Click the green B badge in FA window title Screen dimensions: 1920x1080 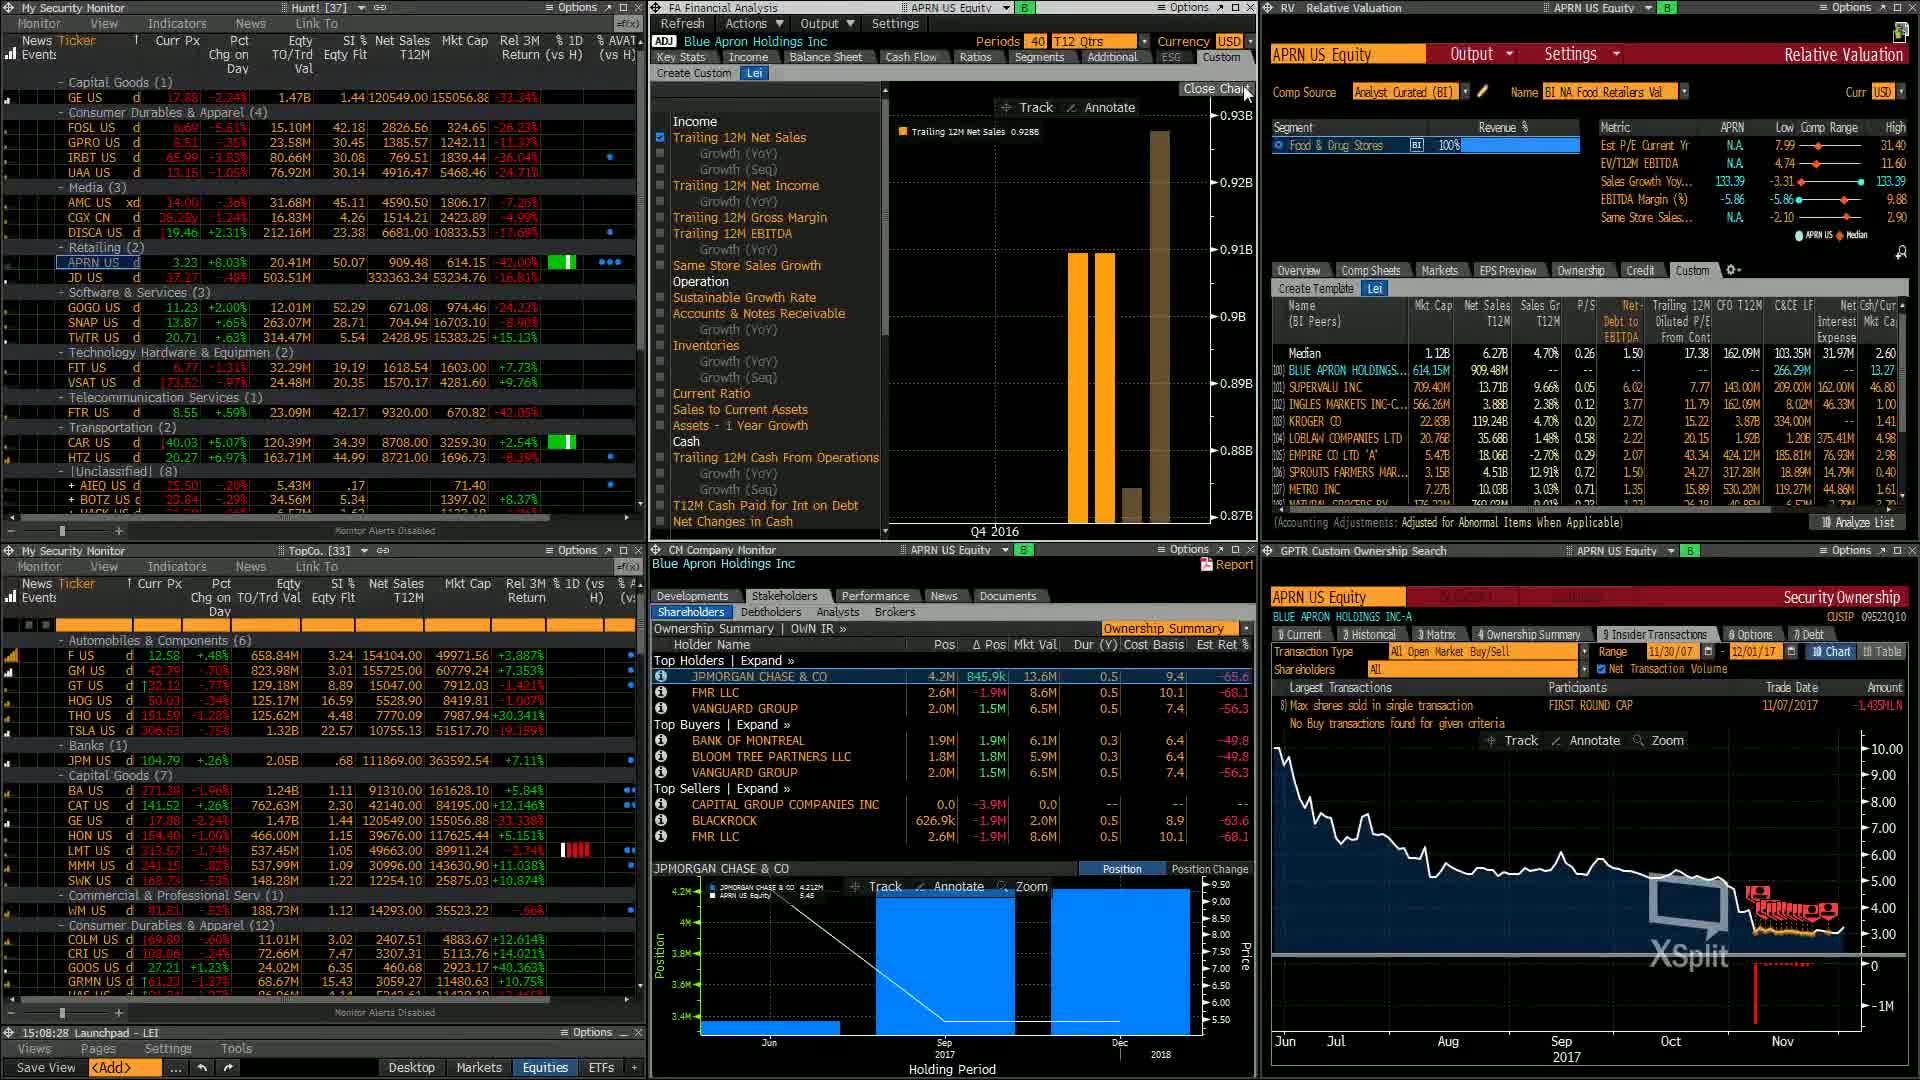pyautogui.click(x=1024, y=8)
